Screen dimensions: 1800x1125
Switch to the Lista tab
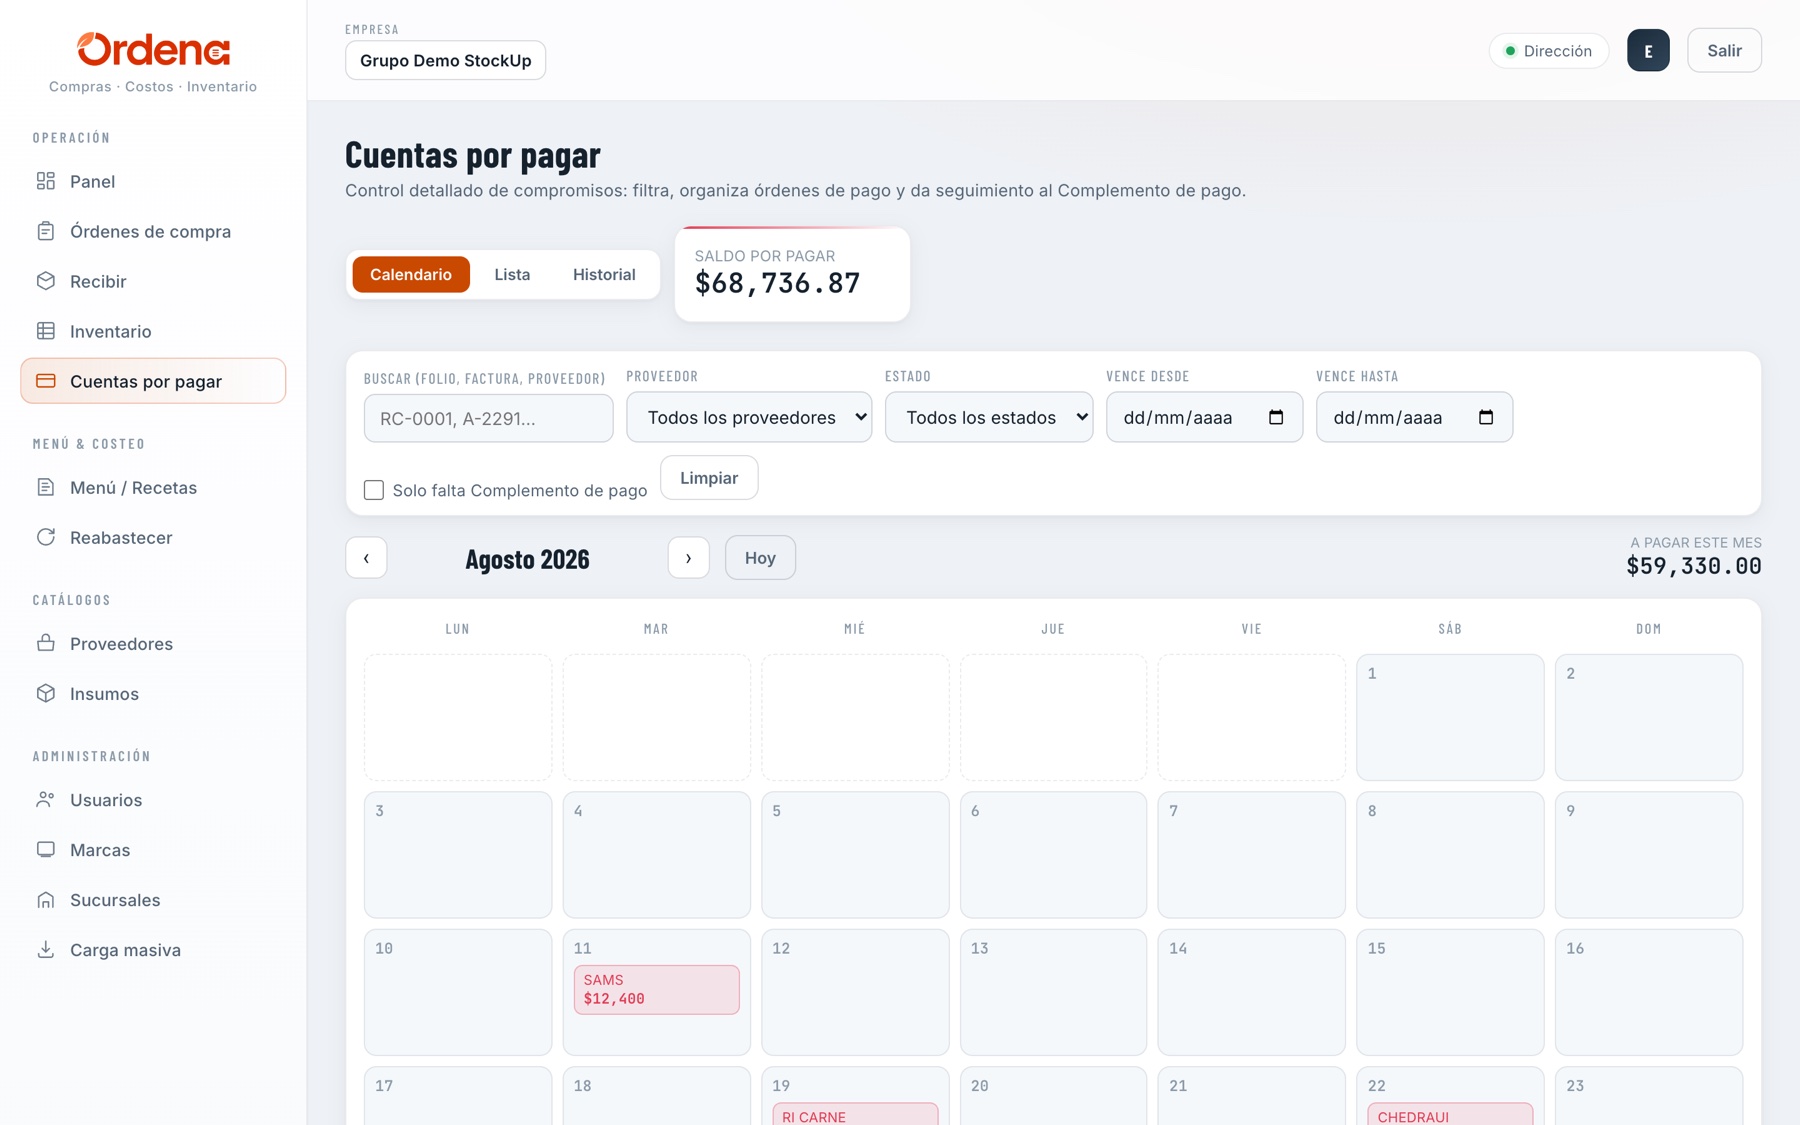click(512, 274)
